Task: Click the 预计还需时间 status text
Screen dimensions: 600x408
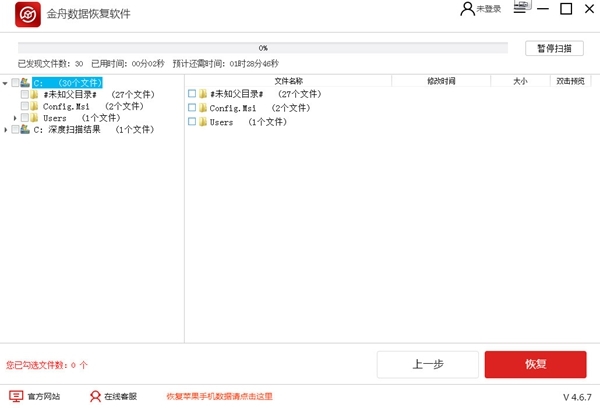Action: click(x=226, y=64)
